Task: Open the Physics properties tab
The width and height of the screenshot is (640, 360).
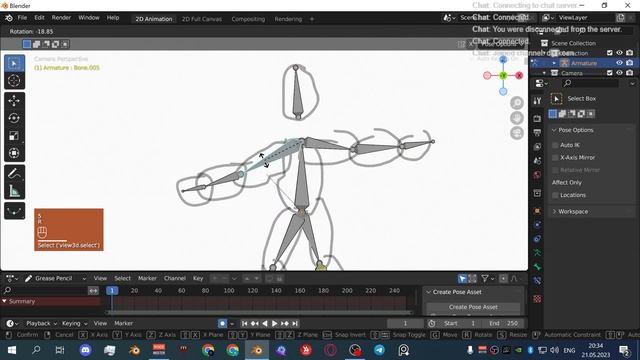Action: coord(537,224)
